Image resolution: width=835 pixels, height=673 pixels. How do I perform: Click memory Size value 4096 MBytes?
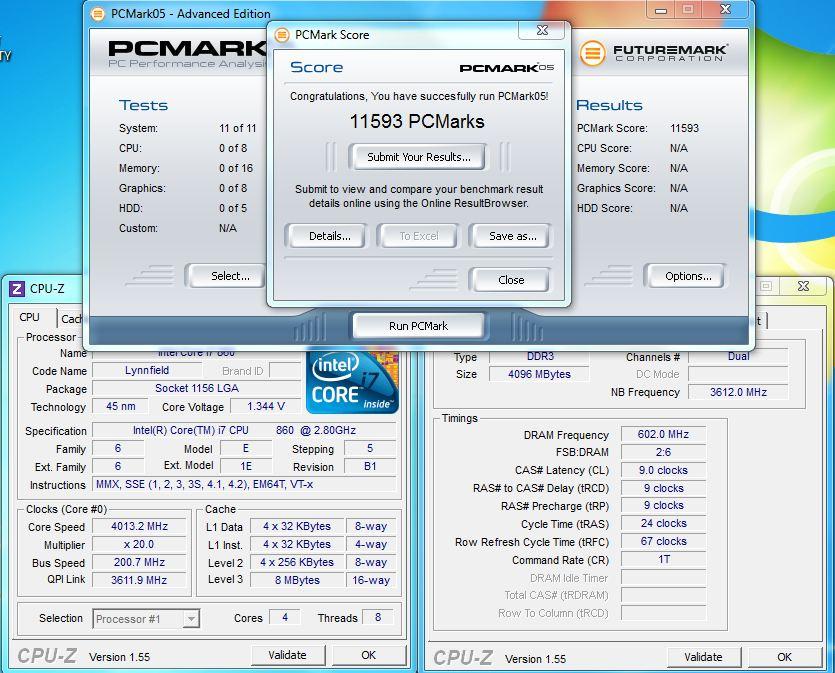coord(539,374)
